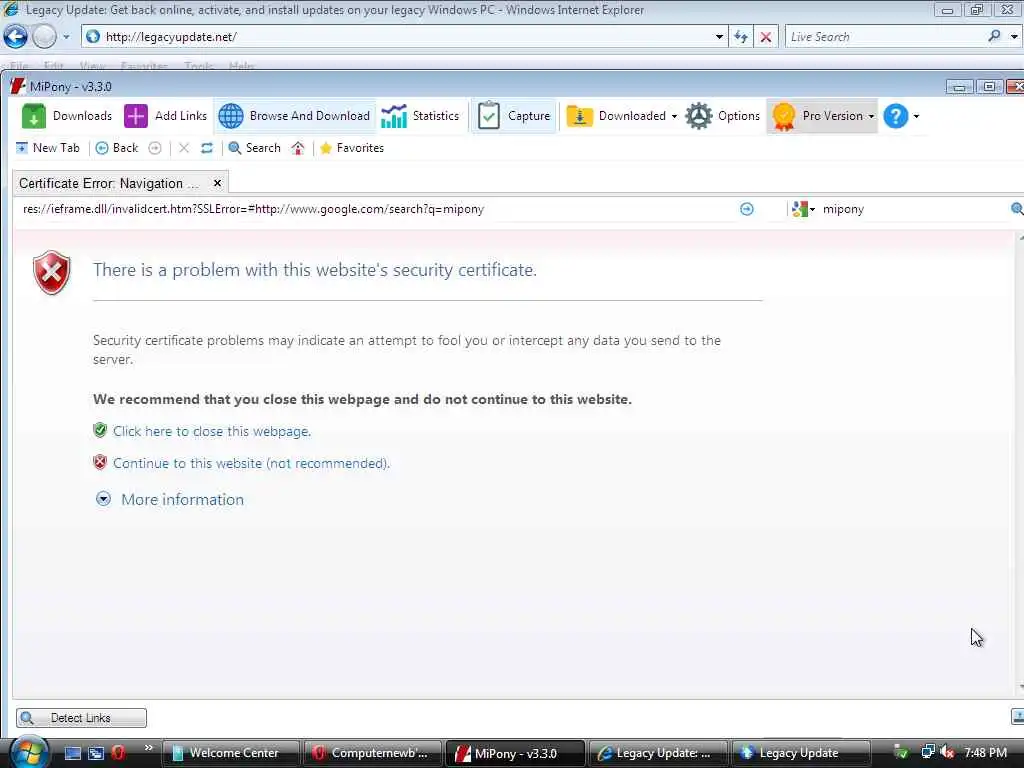The height and width of the screenshot is (768, 1024).
Task: Click the Internet Explorer forward arrow
Action: (x=44, y=37)
